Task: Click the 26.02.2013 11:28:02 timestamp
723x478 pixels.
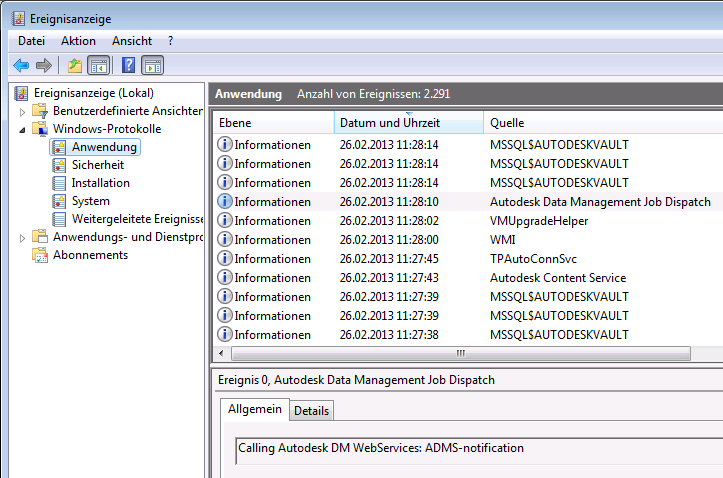Action: coord(389,221)
